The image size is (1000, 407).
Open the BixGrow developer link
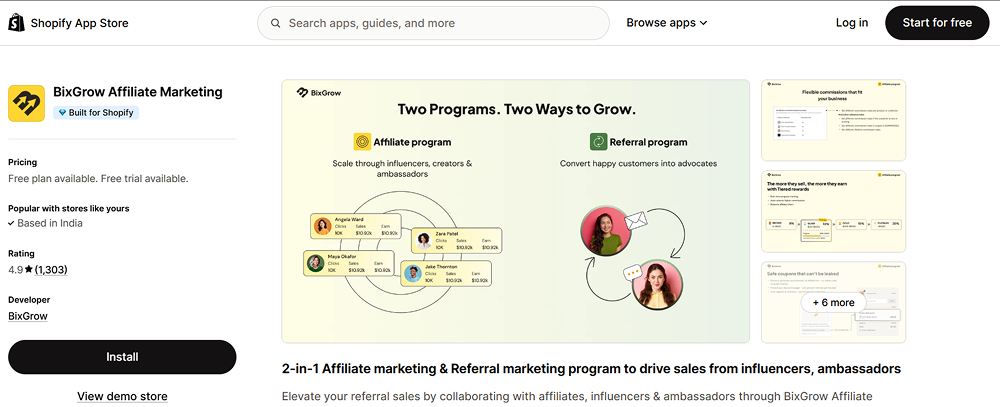click(27, 316)
